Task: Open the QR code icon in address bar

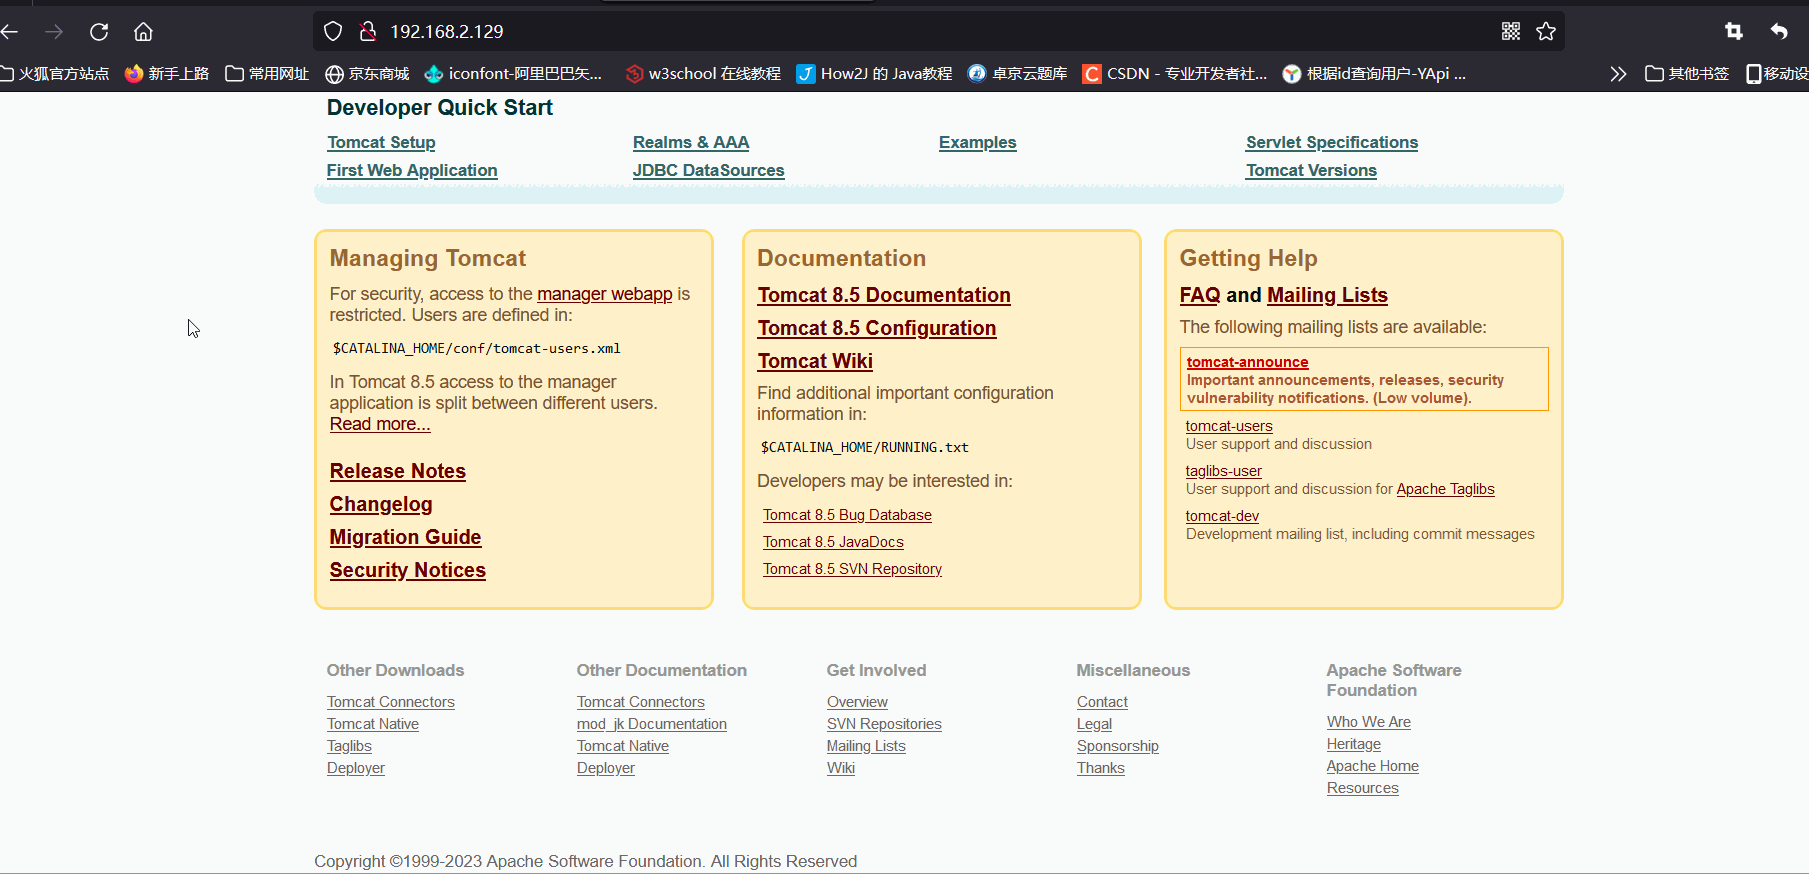Action: click(x=1511, y=32)
